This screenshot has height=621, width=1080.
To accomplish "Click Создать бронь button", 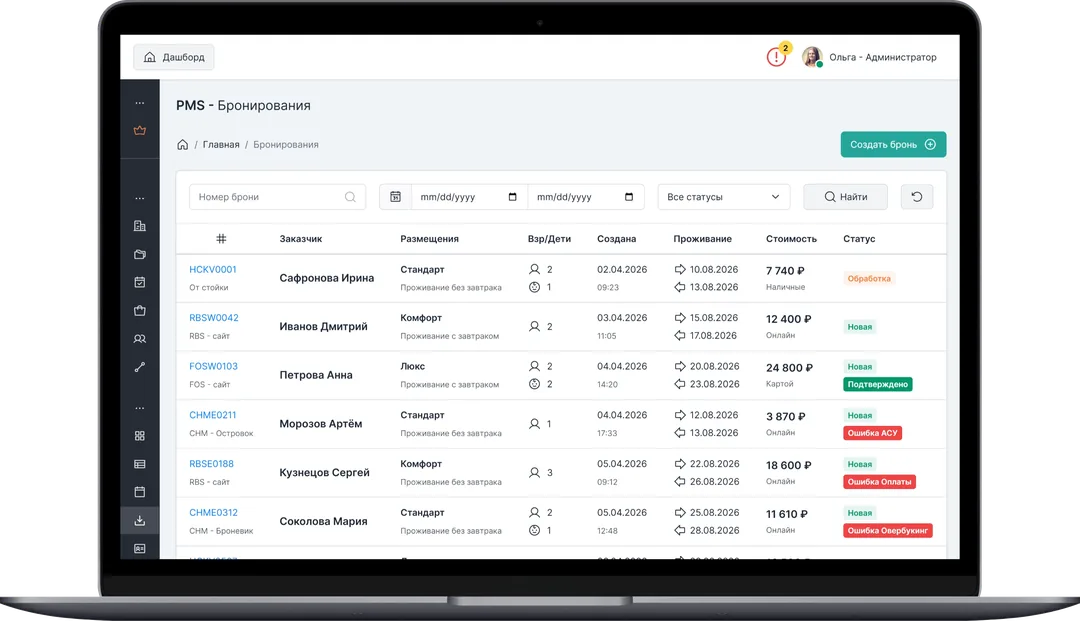I will pos(893,145).
